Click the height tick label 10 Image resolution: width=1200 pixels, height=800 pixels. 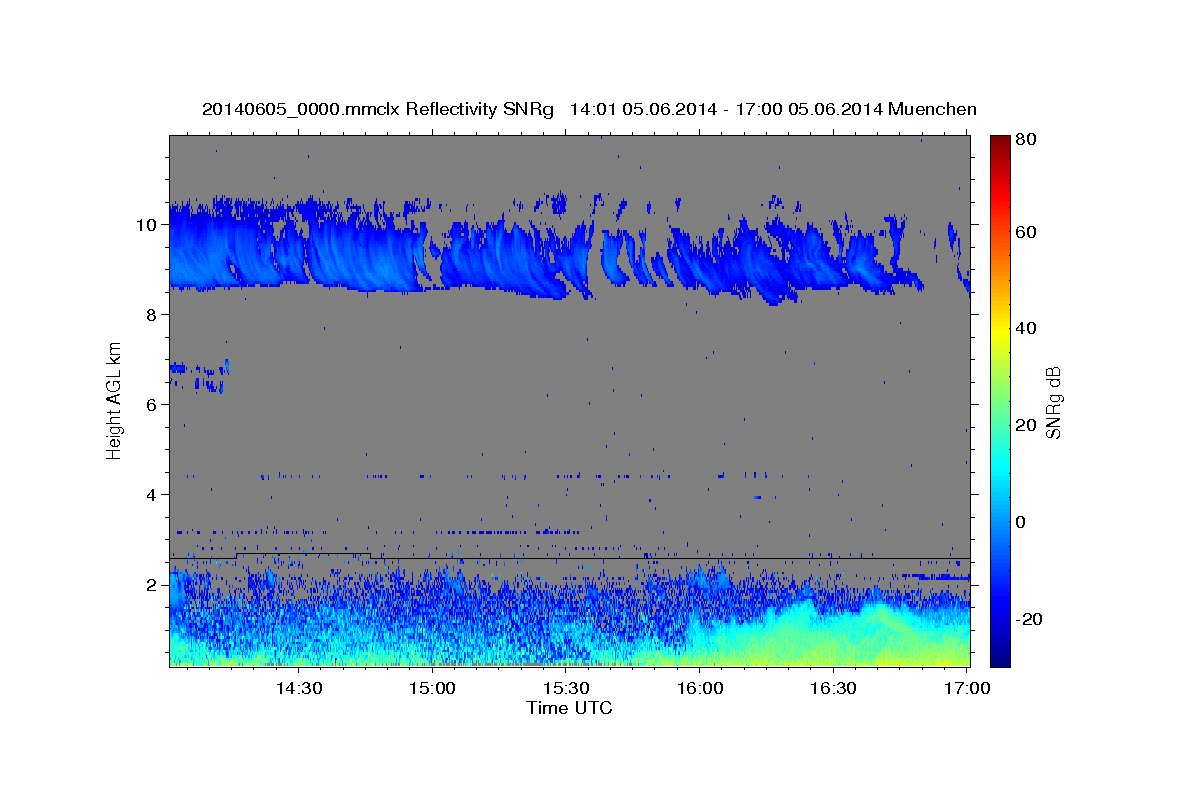coord(148,224)
